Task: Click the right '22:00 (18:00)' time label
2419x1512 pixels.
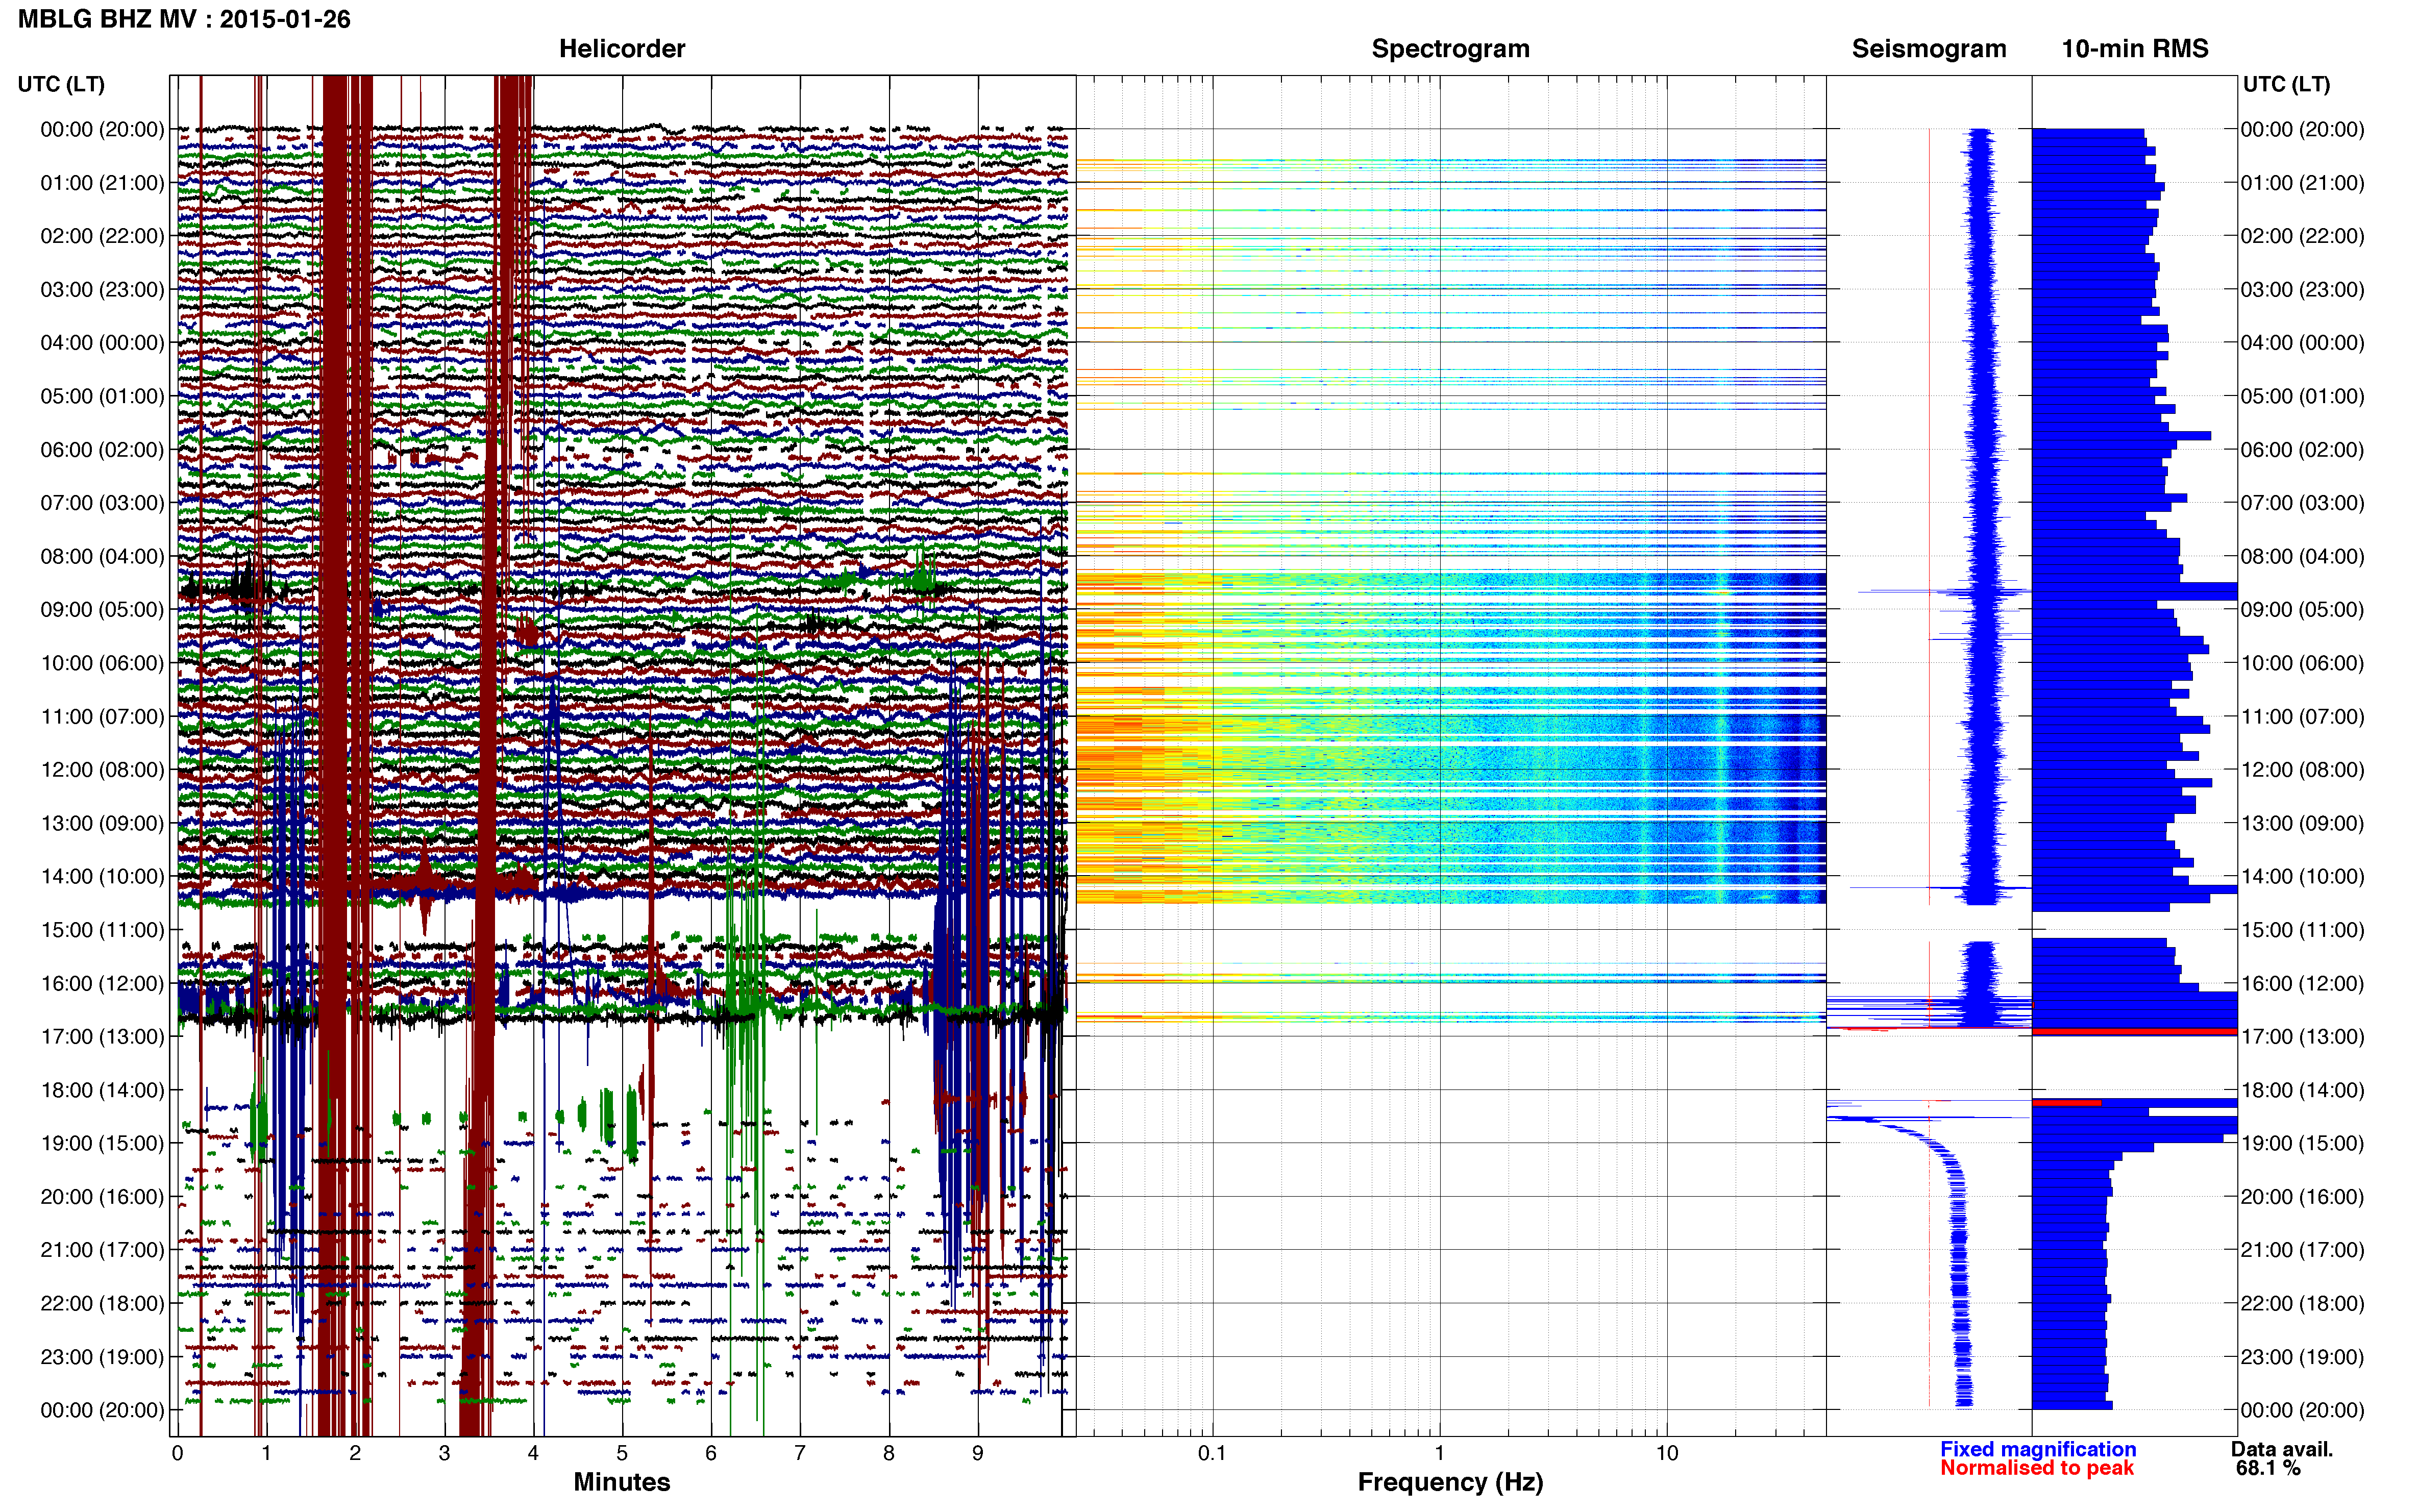Action: tap(2302, 1303)
